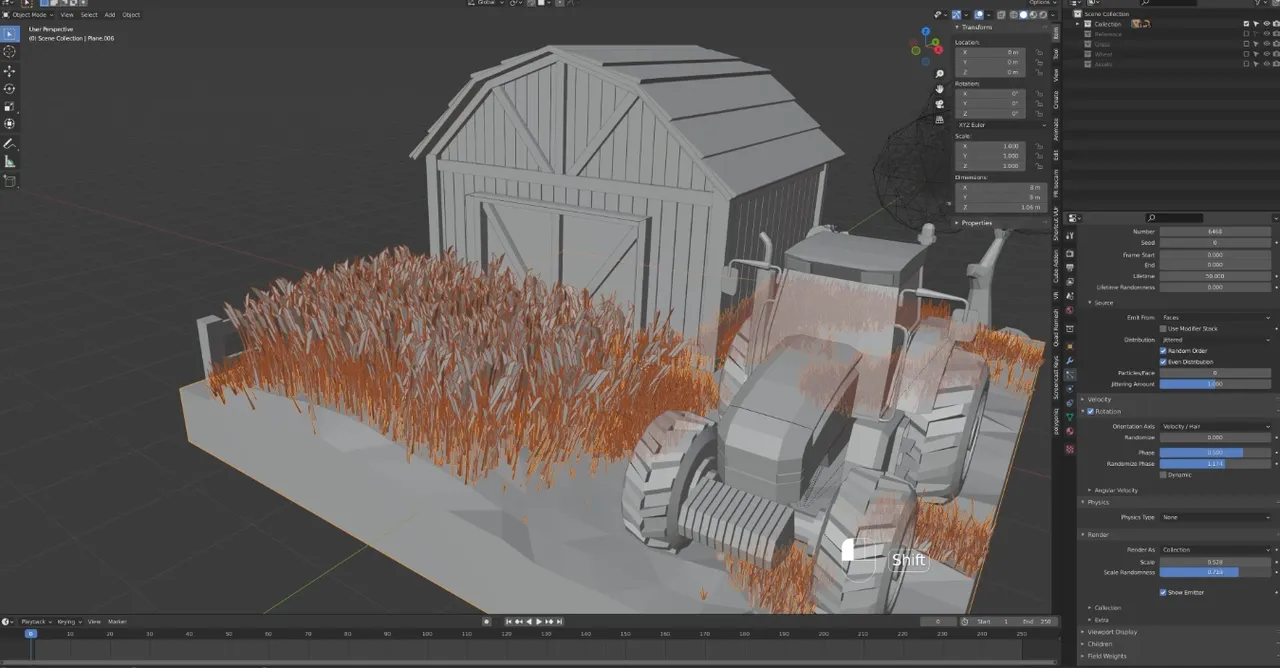Screen dimensions: 1280x668
Task: Open the tool properties tab icon
Action: pyautogui.click(x=1069, y=236)
